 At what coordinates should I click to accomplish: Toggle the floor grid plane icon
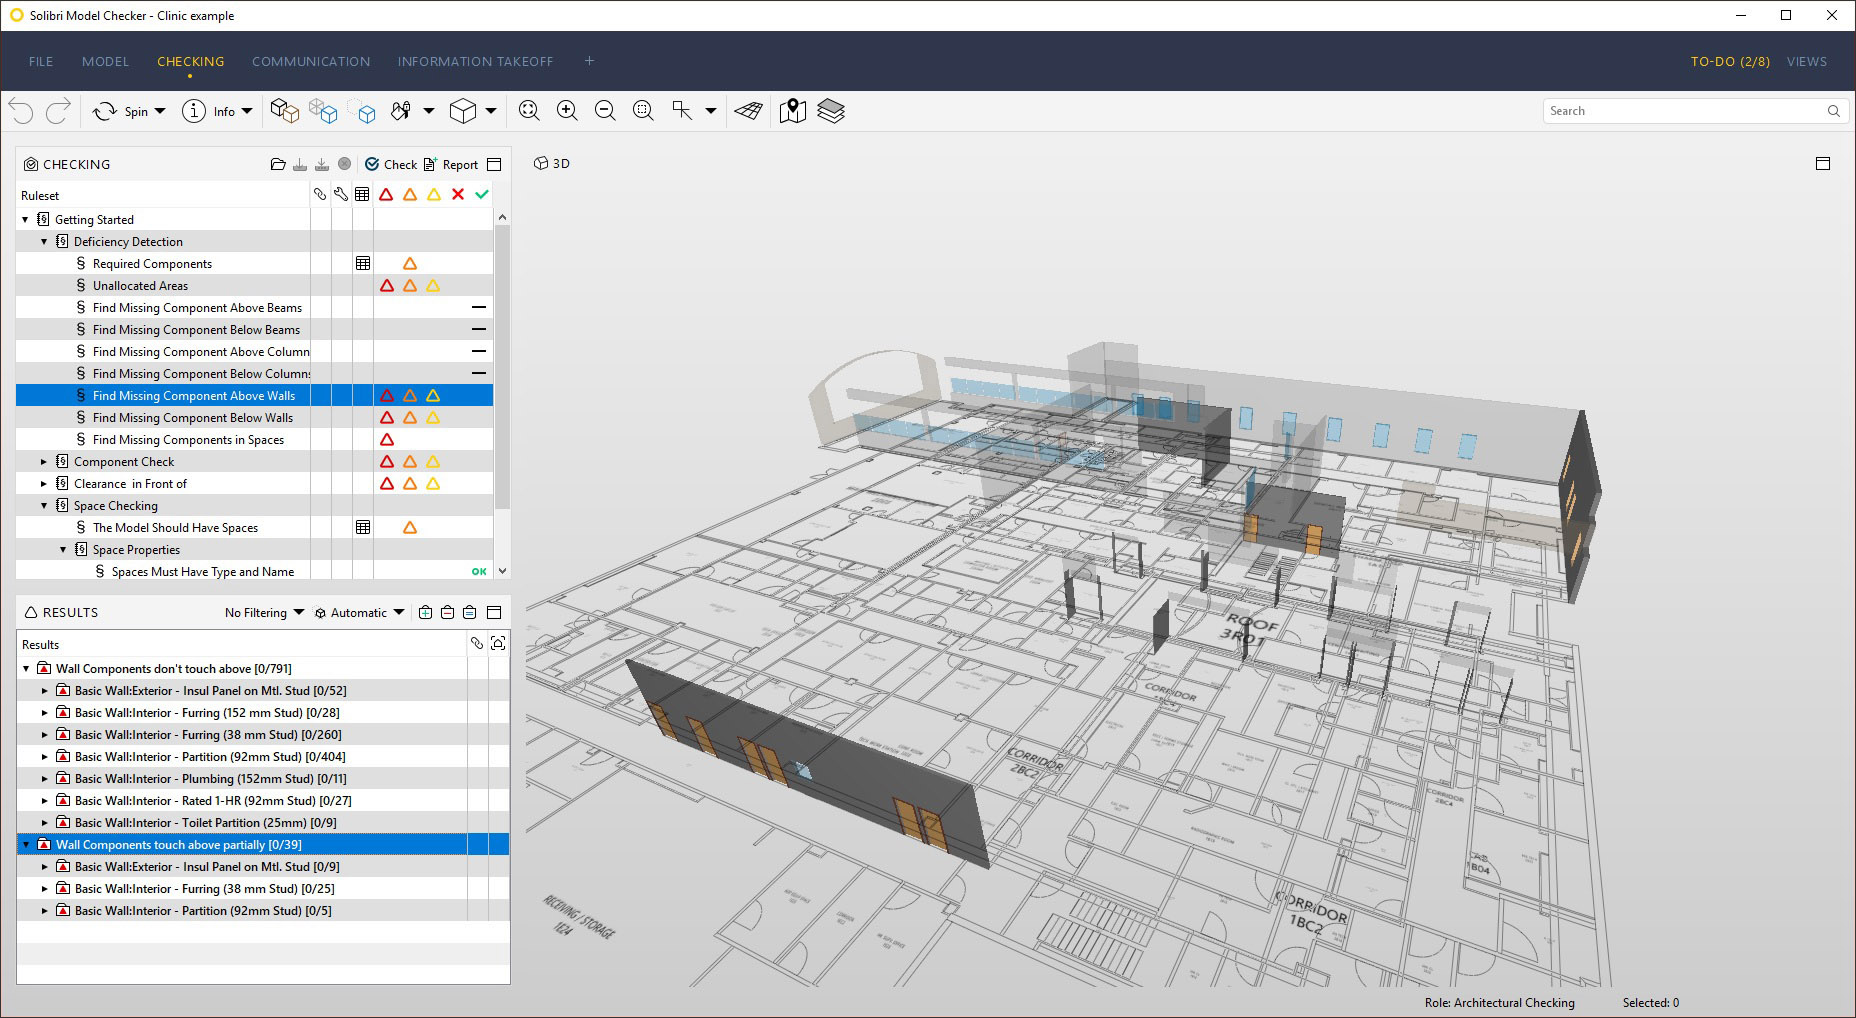[749, 111]
